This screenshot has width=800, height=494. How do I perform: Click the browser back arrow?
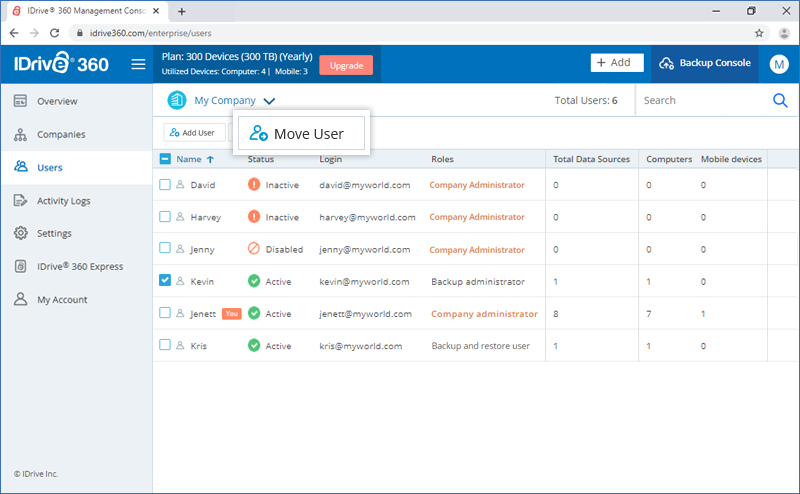[14, 33]
